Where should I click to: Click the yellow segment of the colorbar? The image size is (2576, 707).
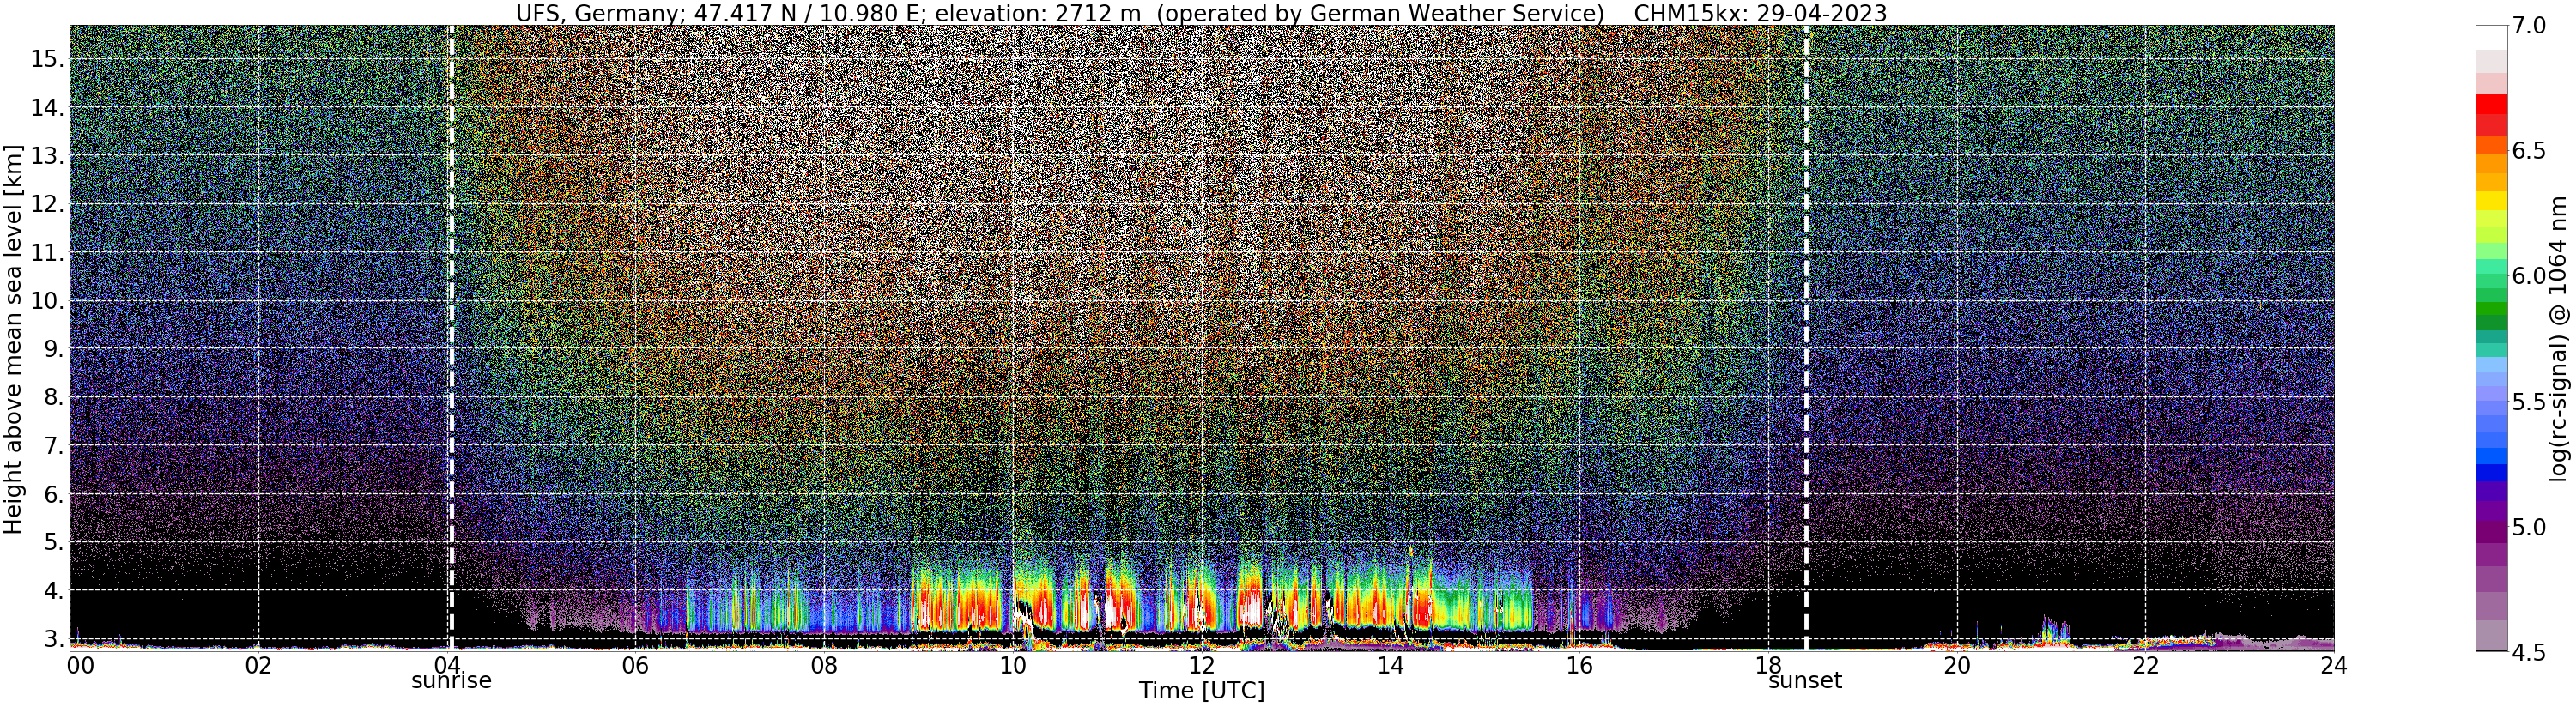click(x=2491, y=201)
